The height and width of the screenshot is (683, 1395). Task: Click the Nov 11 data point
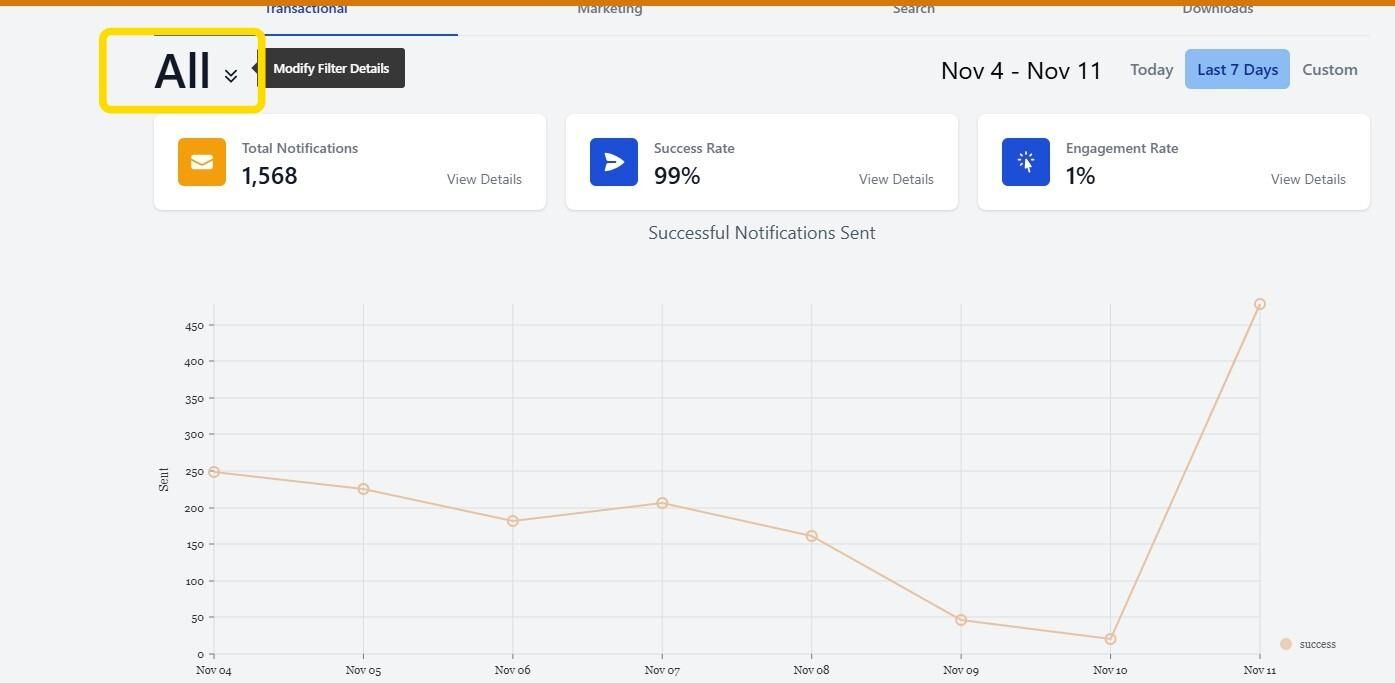pos(1259,304)
